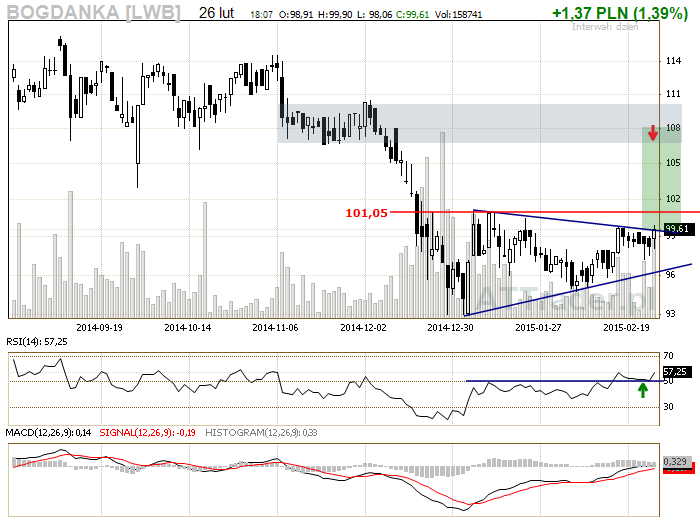Click the 2014-12-30 date axis label
The height and width of the screenshot is (522, 700).
[x=450, y=328]
